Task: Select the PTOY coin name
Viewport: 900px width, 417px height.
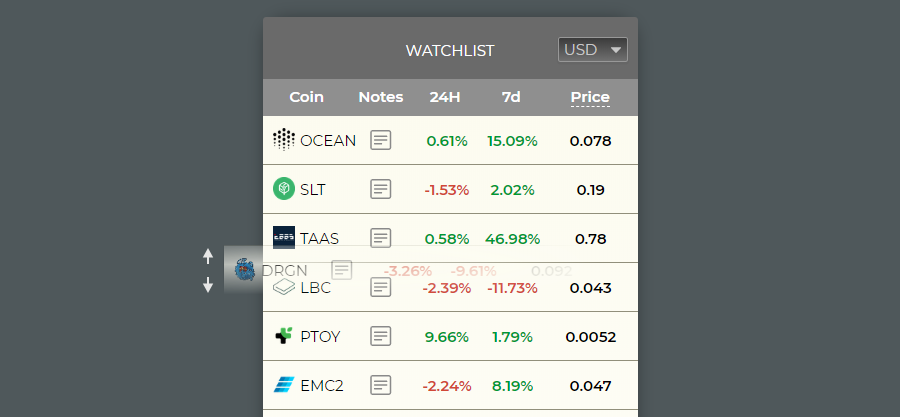Action: point(320,337)
